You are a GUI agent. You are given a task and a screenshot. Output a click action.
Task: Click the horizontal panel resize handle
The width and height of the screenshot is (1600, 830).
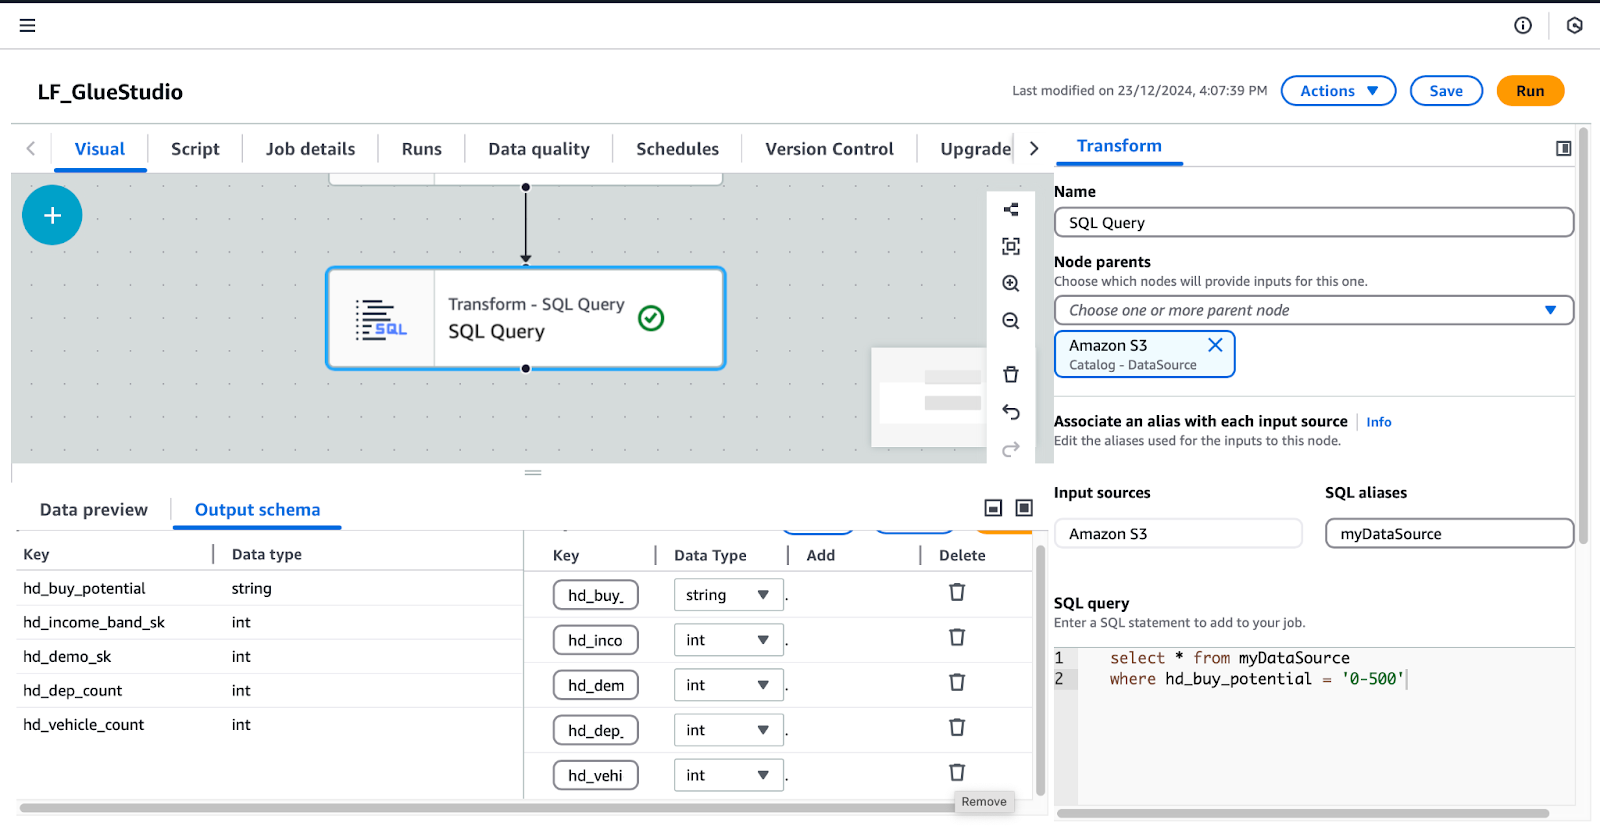click(533, 472)
